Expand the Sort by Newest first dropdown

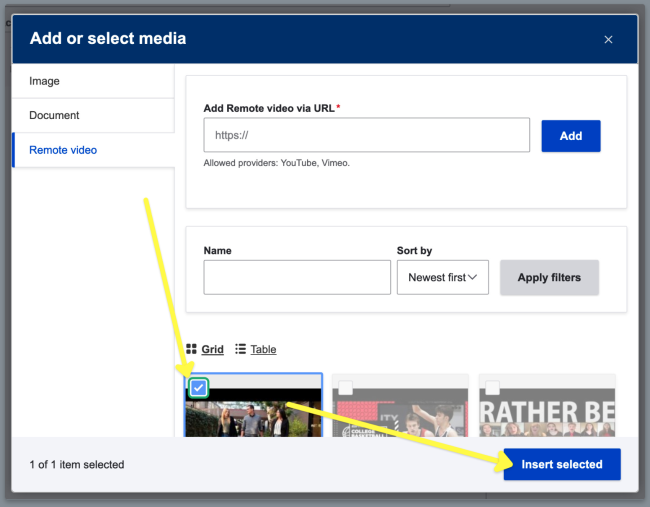(442, 278)
